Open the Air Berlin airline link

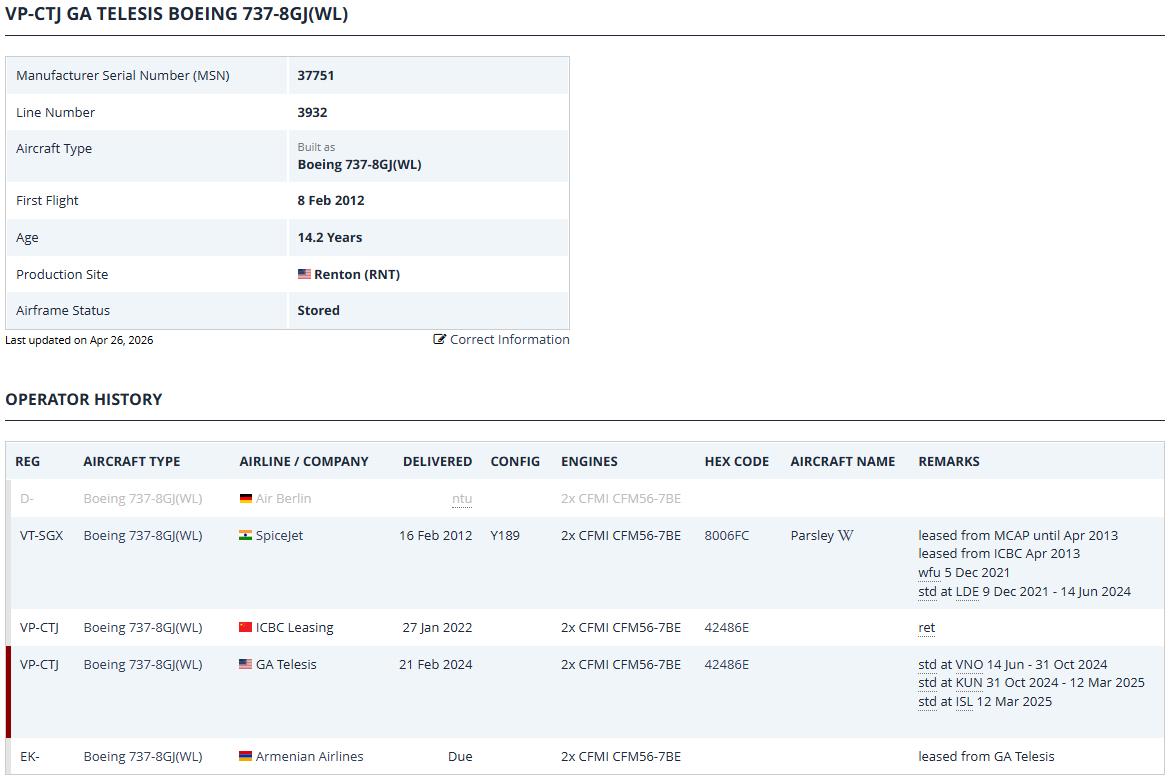(x=283, y=499)
